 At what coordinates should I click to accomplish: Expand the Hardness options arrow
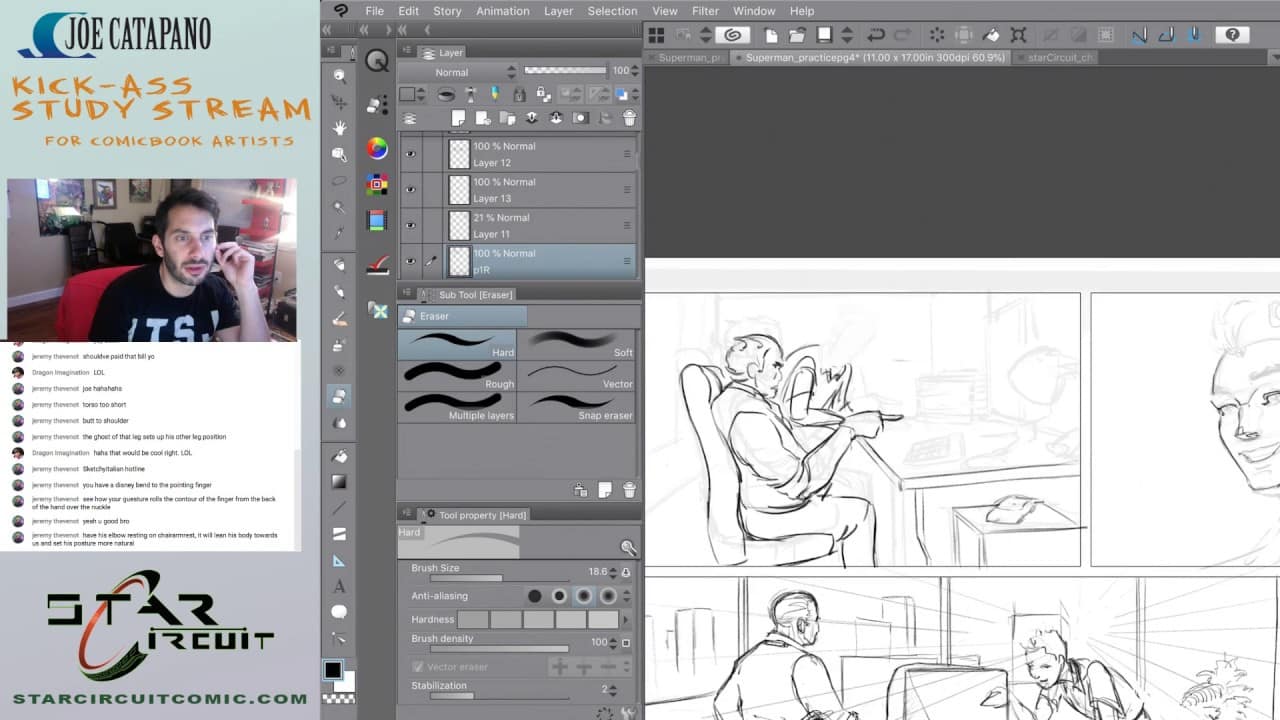(626, 620)
